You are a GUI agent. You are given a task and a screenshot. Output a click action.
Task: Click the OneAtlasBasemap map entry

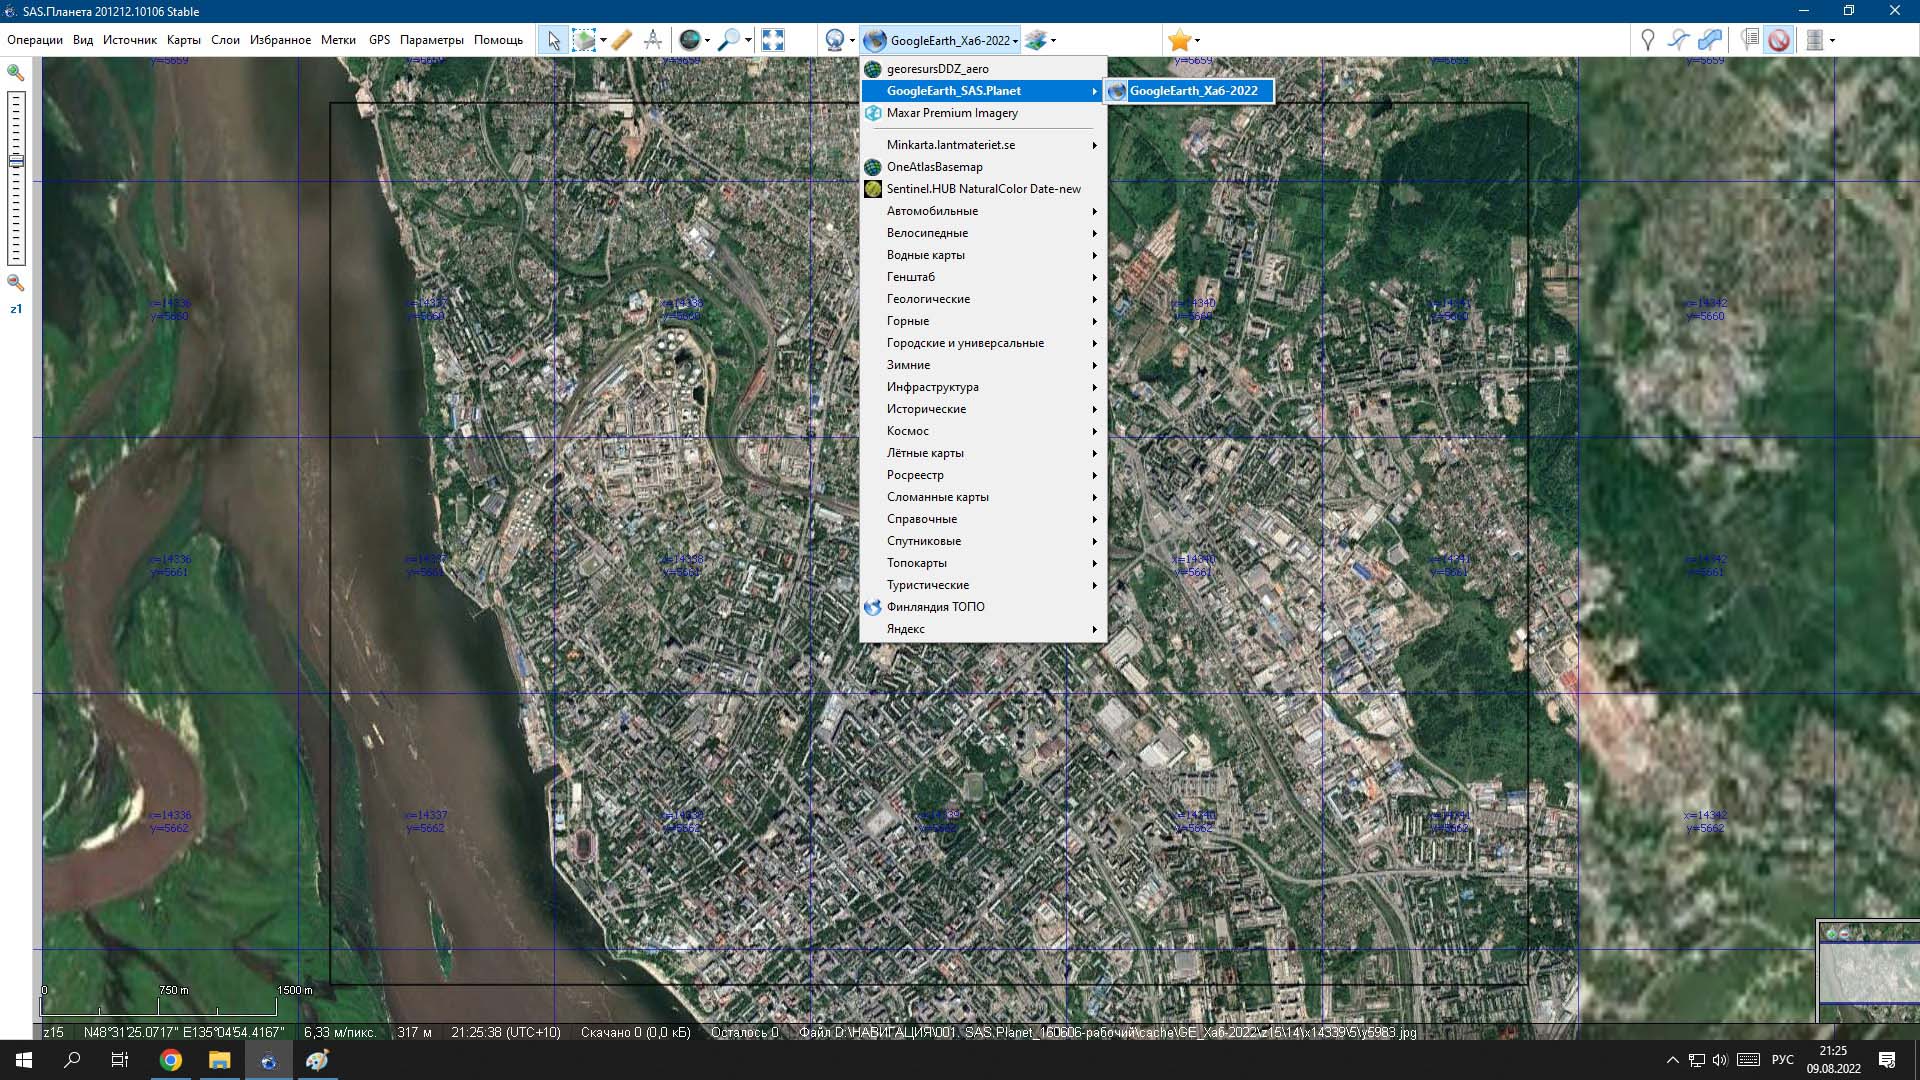pos(934,167)
